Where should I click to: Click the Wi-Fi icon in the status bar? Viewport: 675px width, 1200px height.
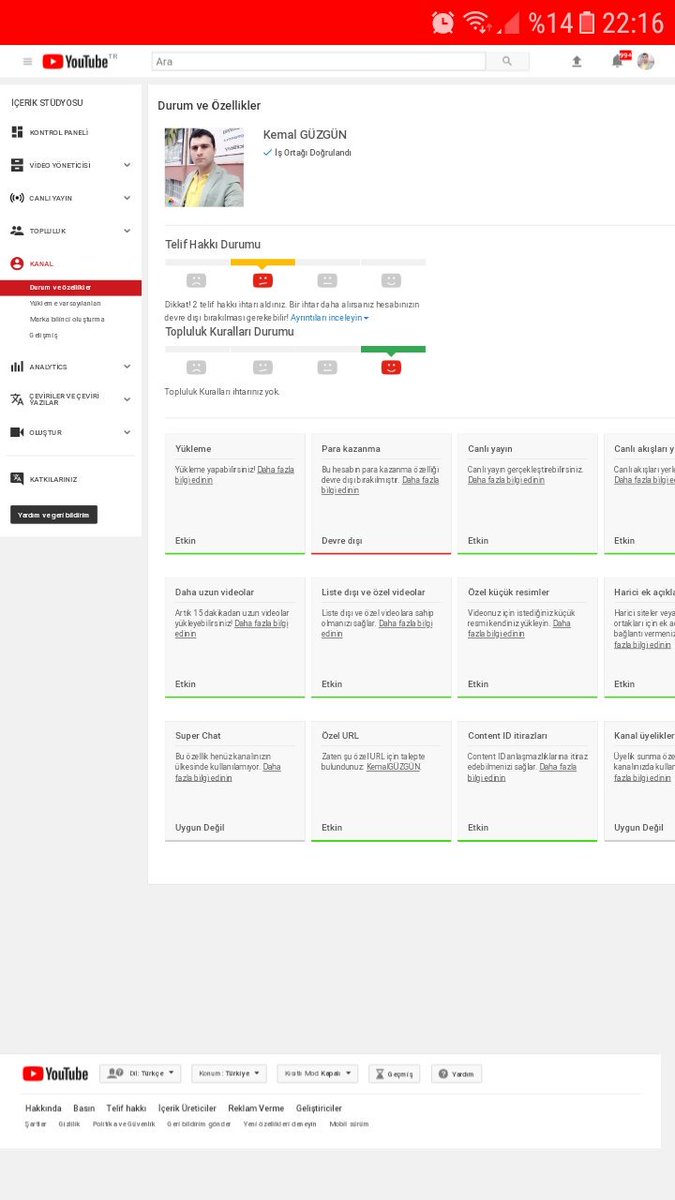coord(477,22)
